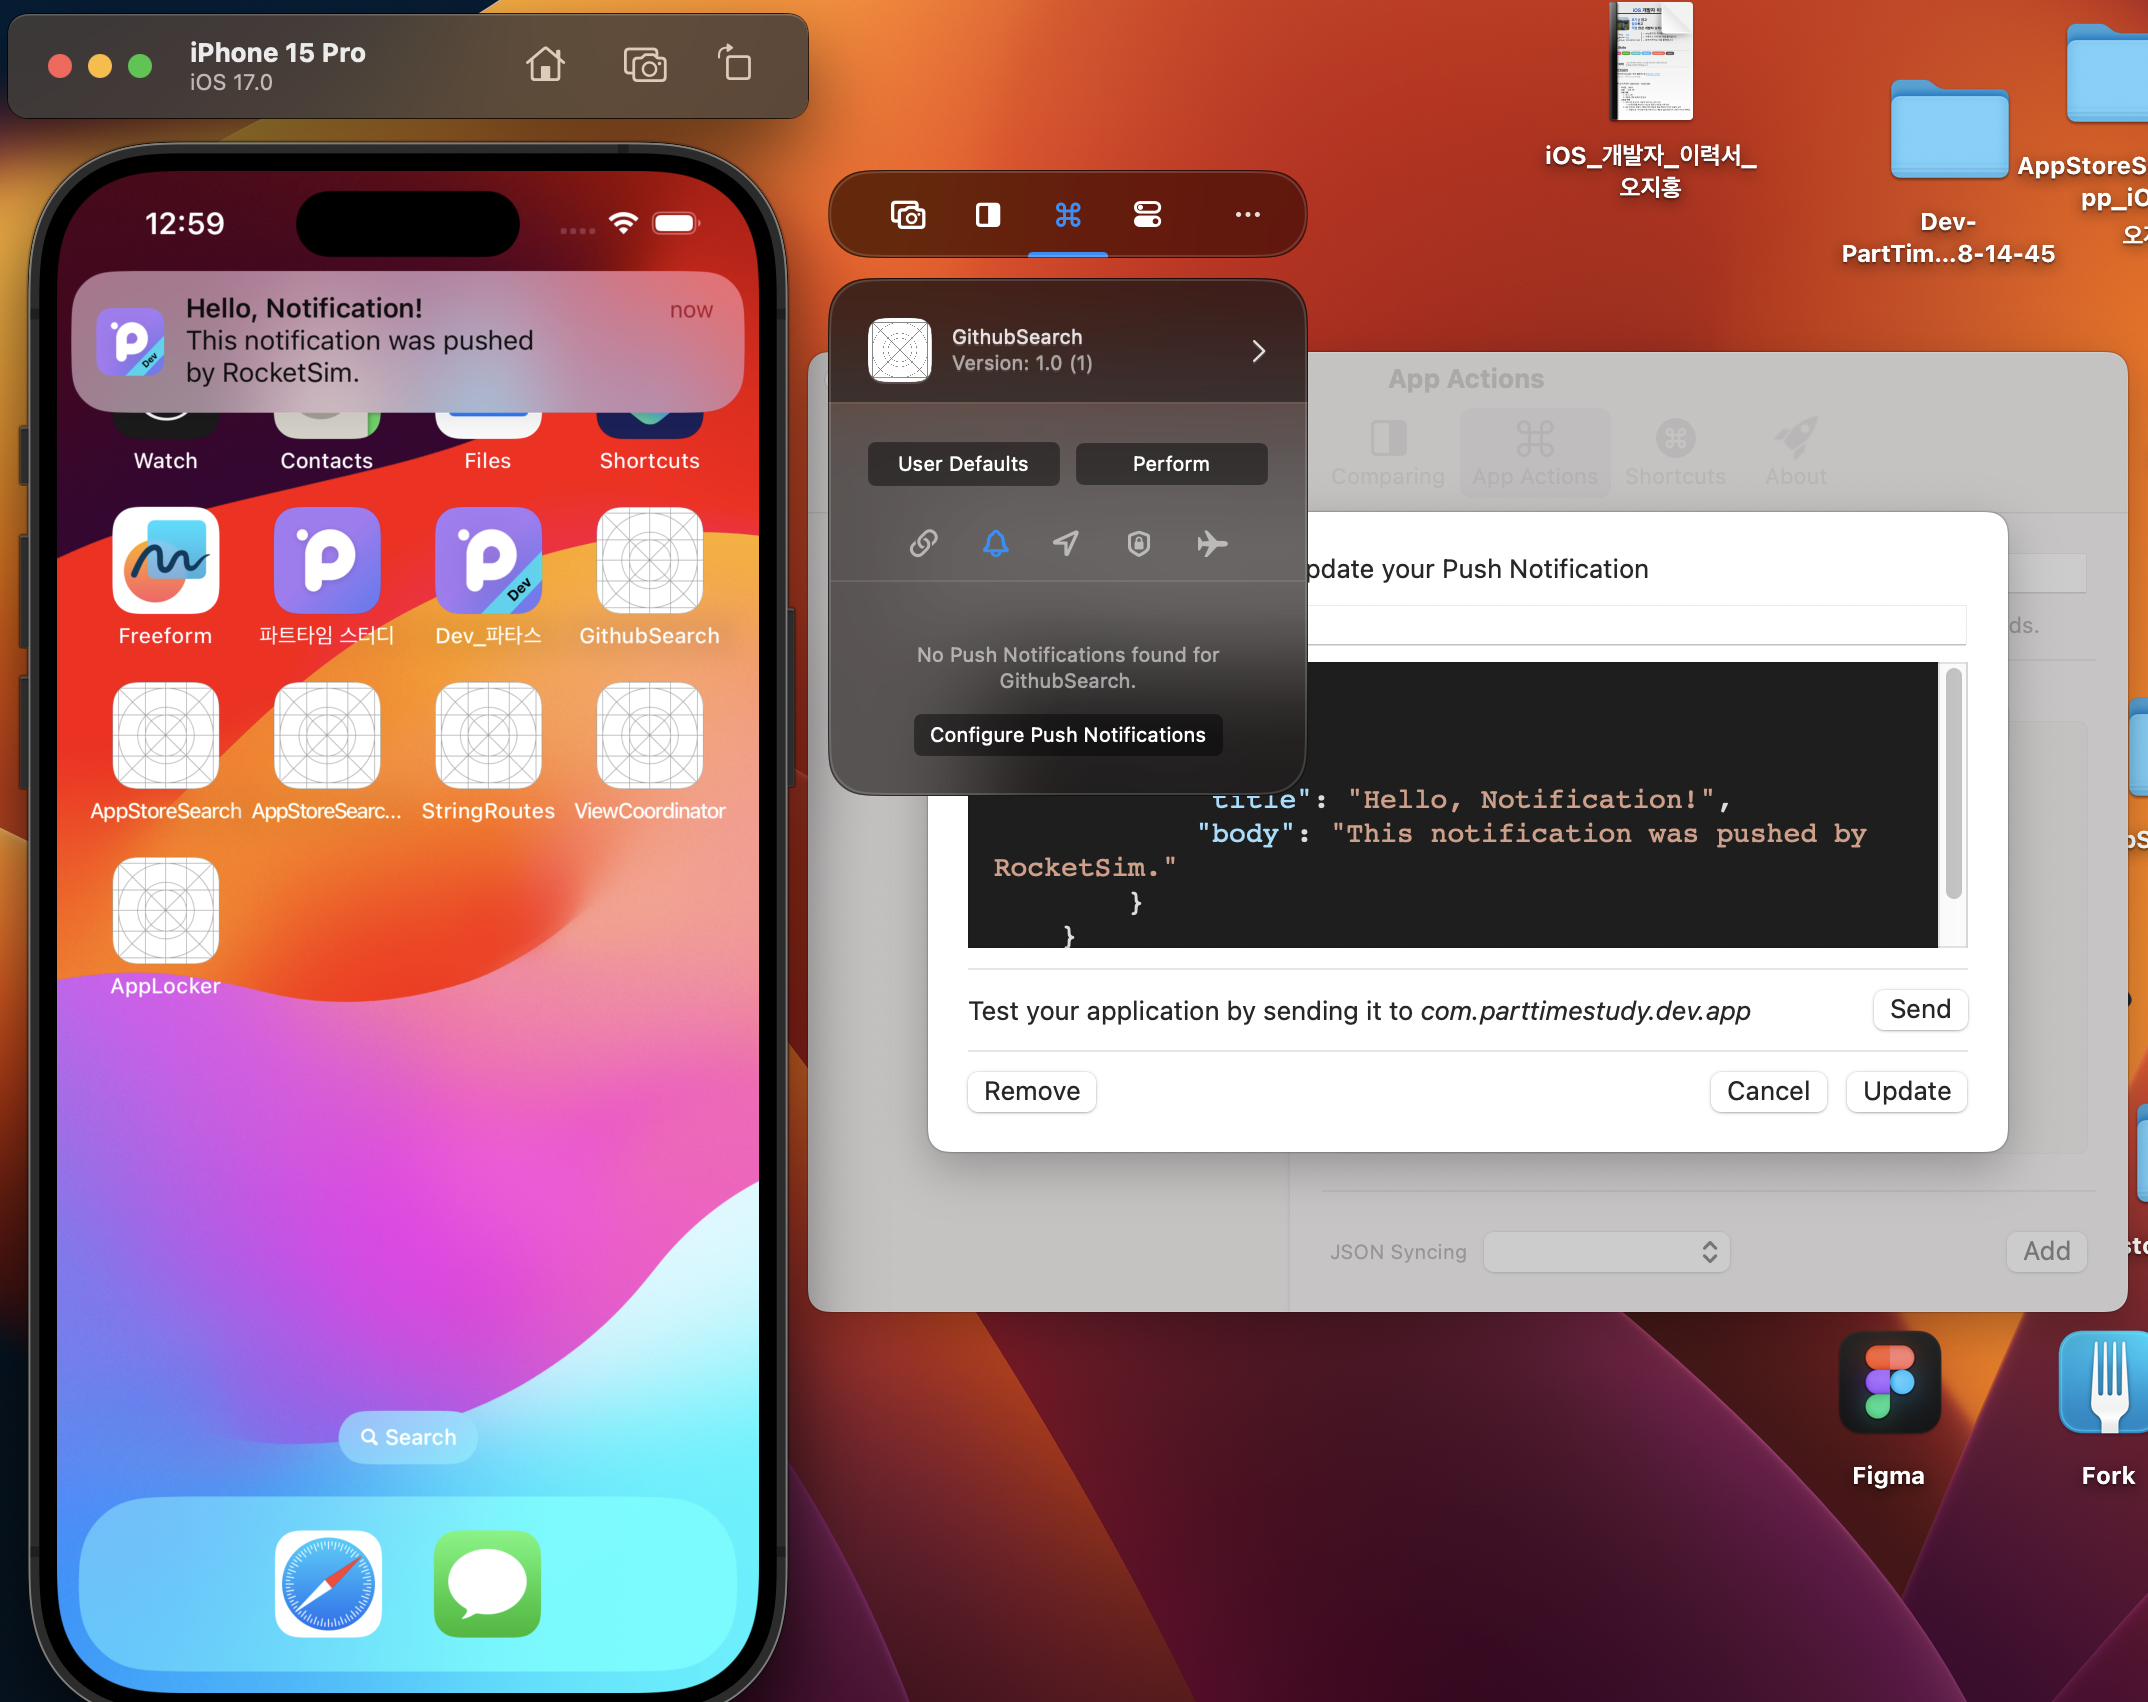Click the JSON editor vertical scrollbar
Viewport: 2148px width, 1702px height.
point(1953,785)
